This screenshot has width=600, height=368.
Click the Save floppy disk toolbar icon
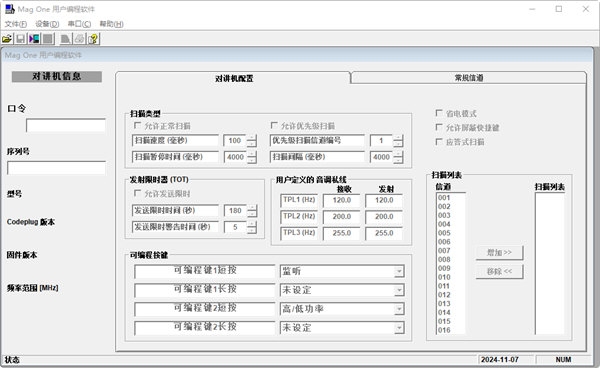tap(21, 39)
